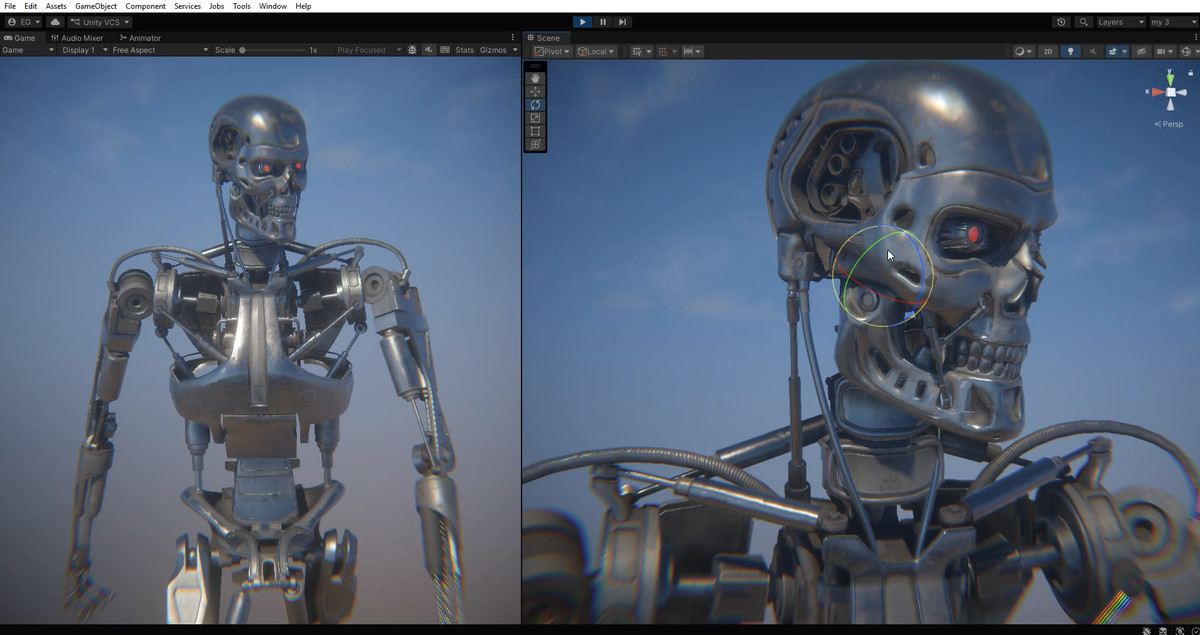
Task: Toggle hidden objects visibility eye icon
Action: [1141, 51]
